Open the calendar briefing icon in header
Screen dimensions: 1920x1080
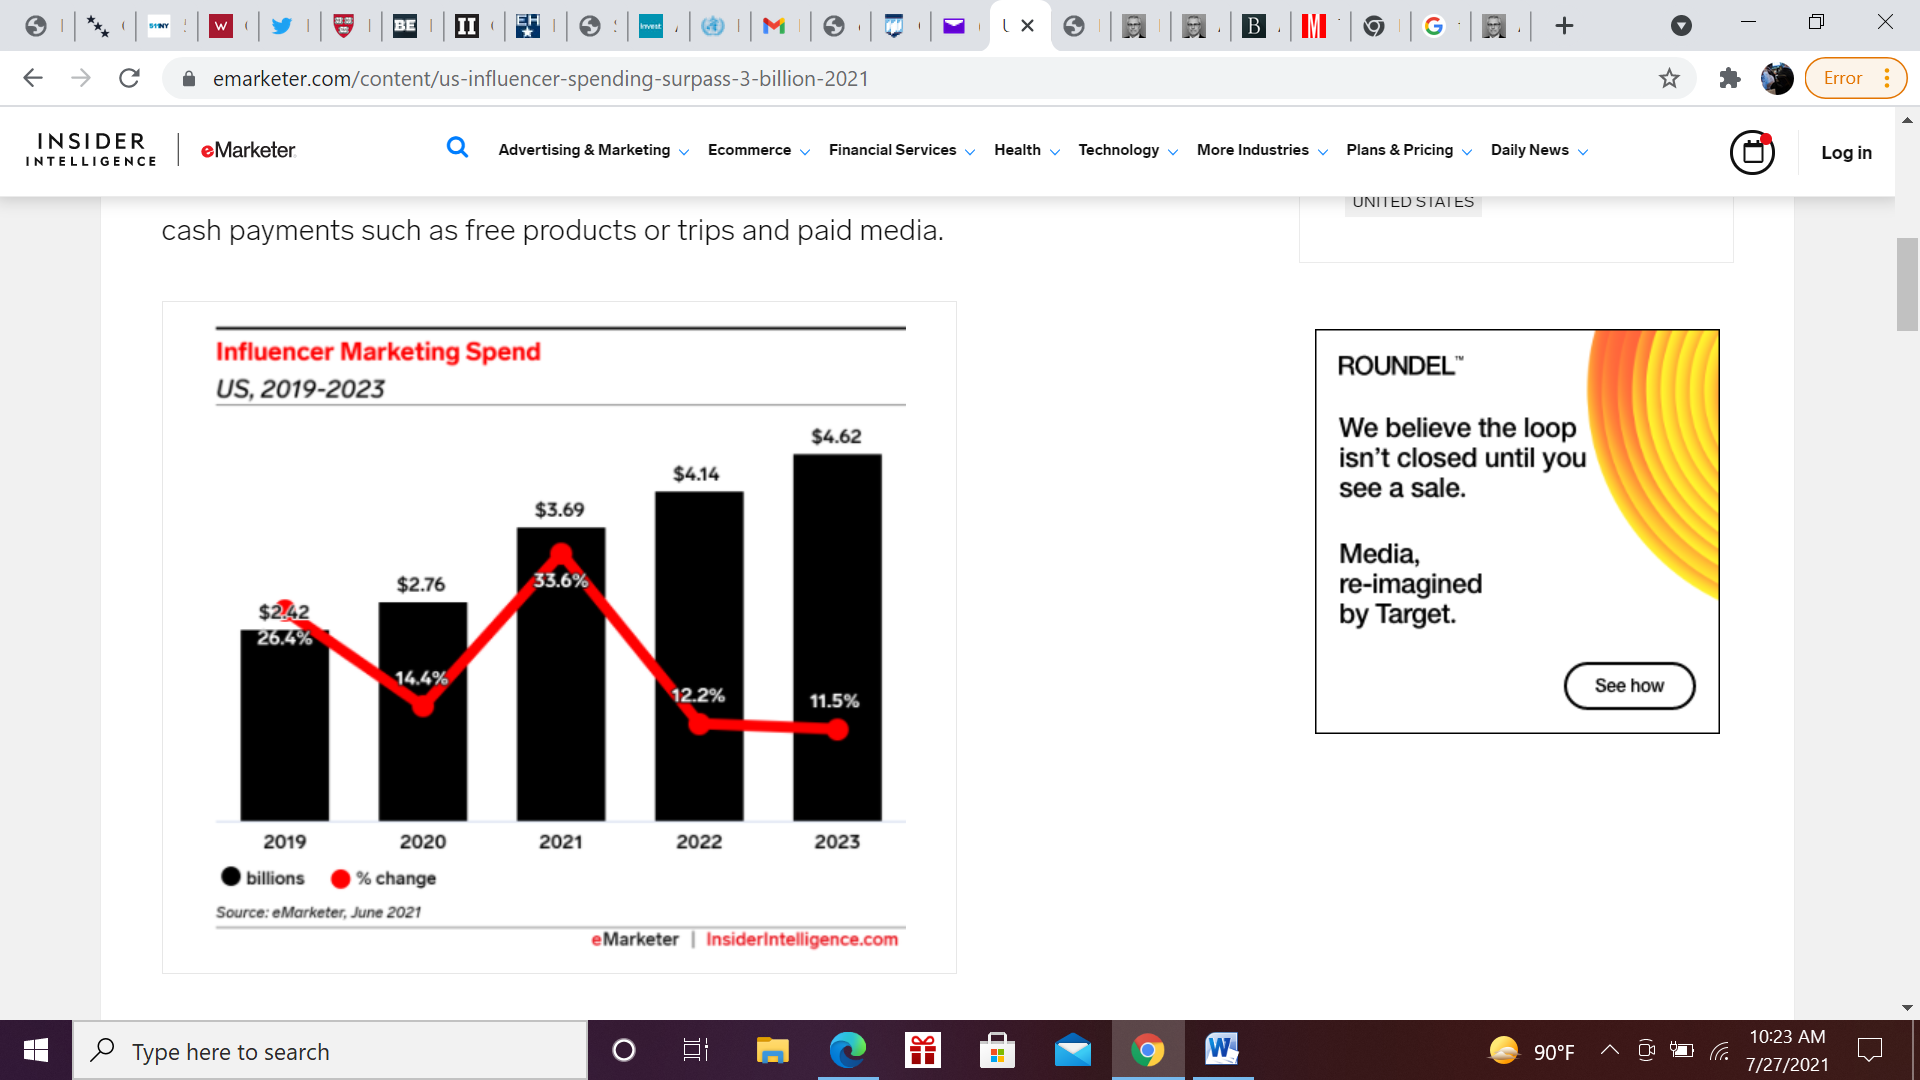[1752, 152]
